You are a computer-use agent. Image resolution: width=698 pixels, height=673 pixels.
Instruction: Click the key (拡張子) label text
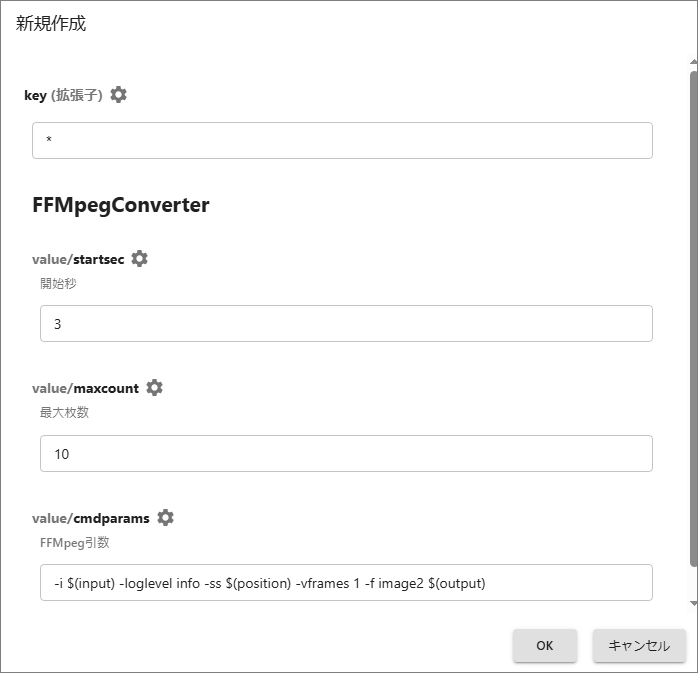pos(64,95)
